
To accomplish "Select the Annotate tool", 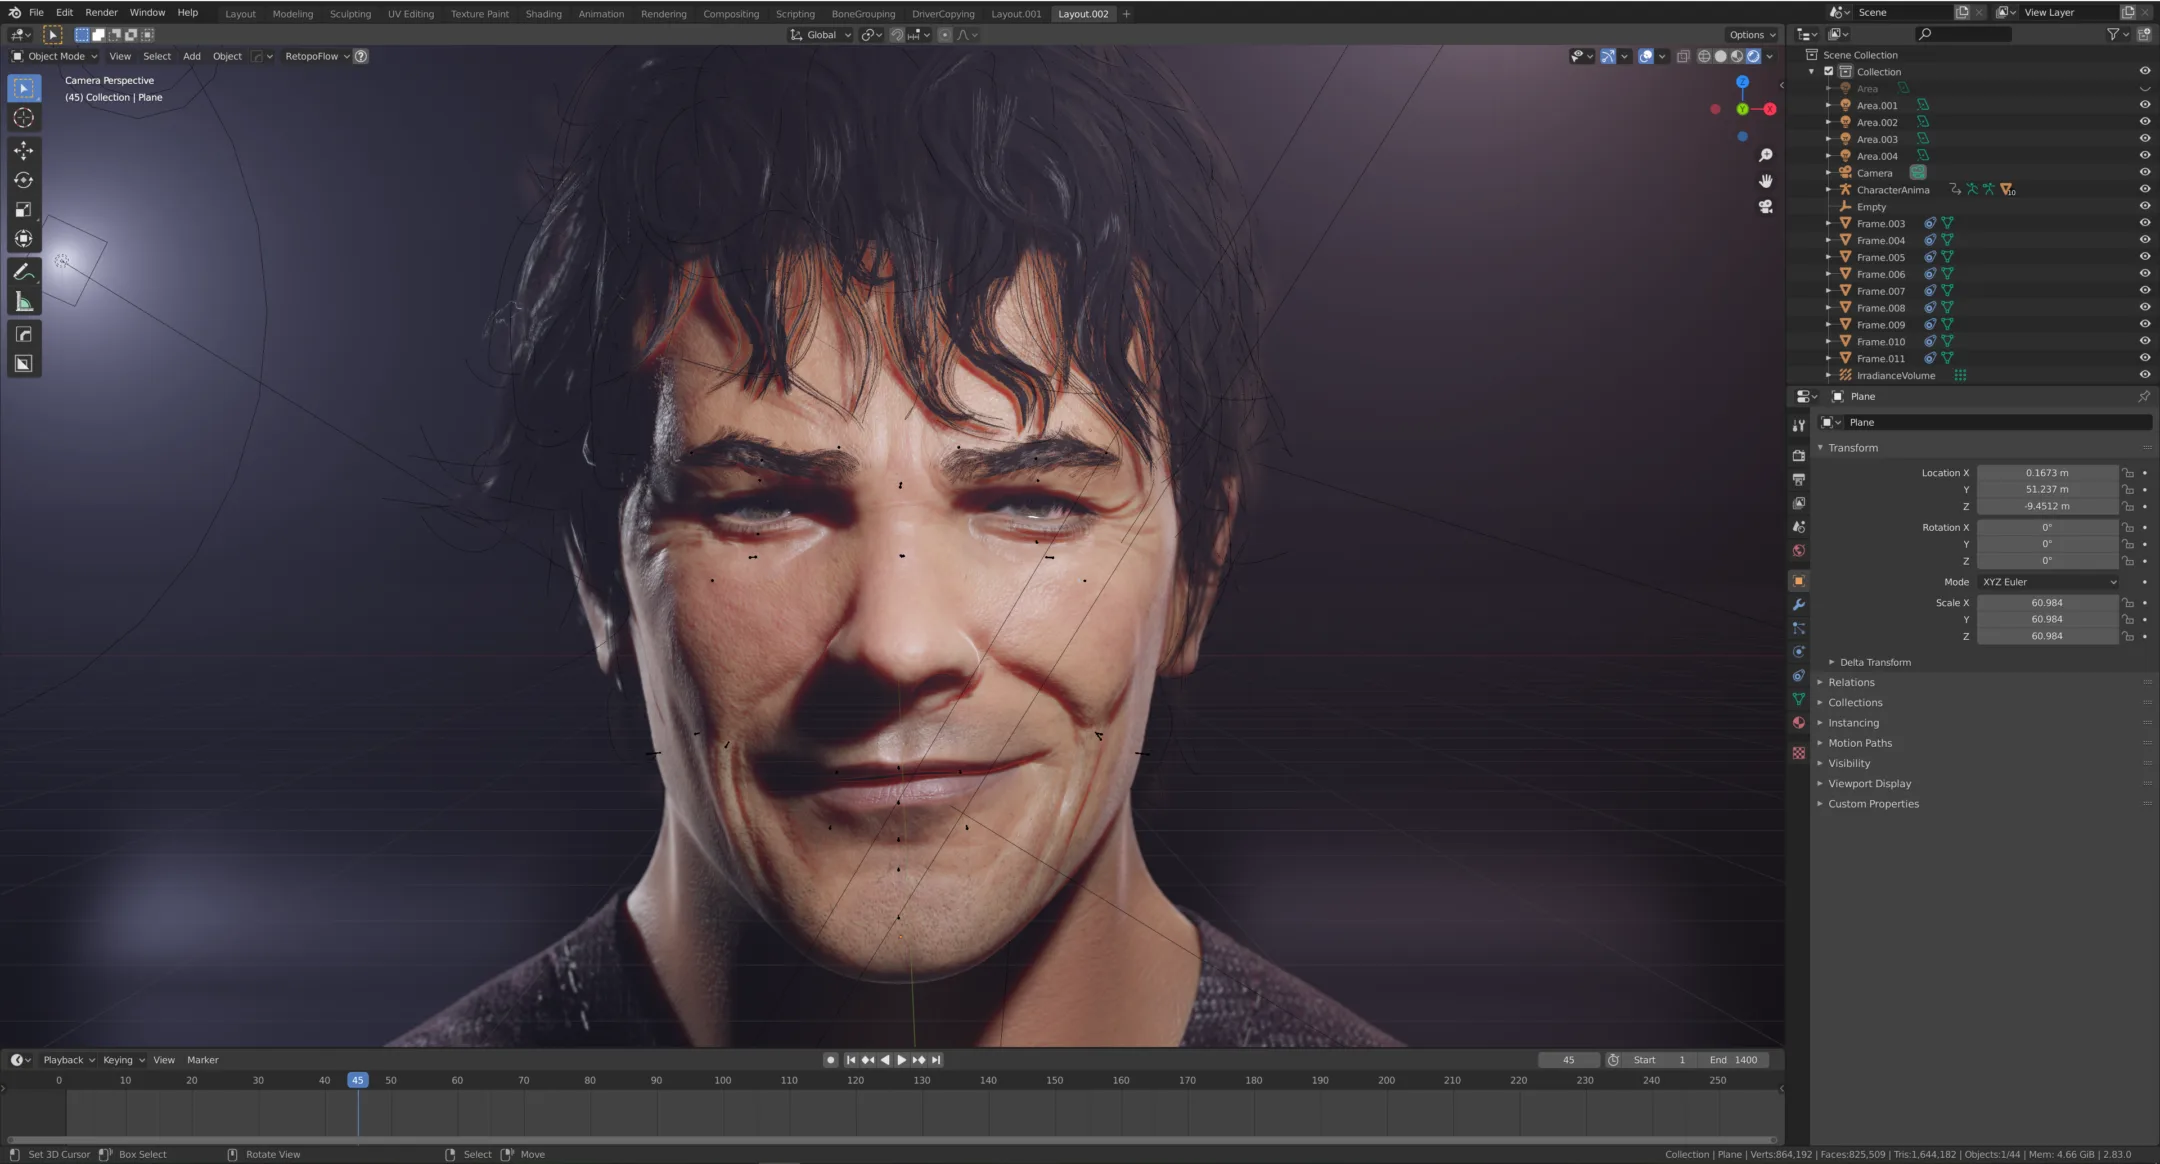I will click(x=23, y=270).
